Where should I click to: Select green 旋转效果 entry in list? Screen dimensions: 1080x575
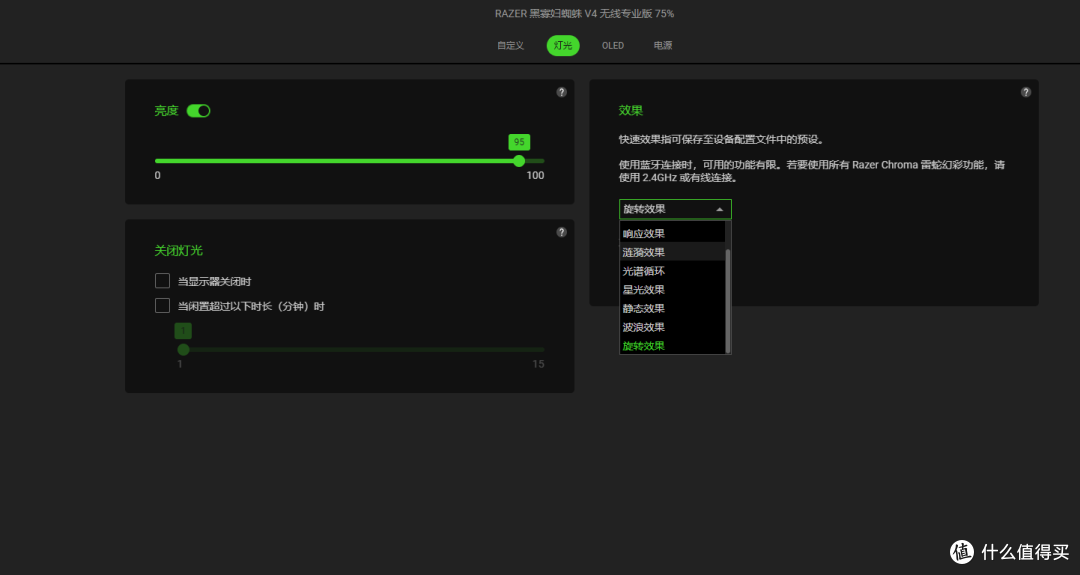pos(672,345)
